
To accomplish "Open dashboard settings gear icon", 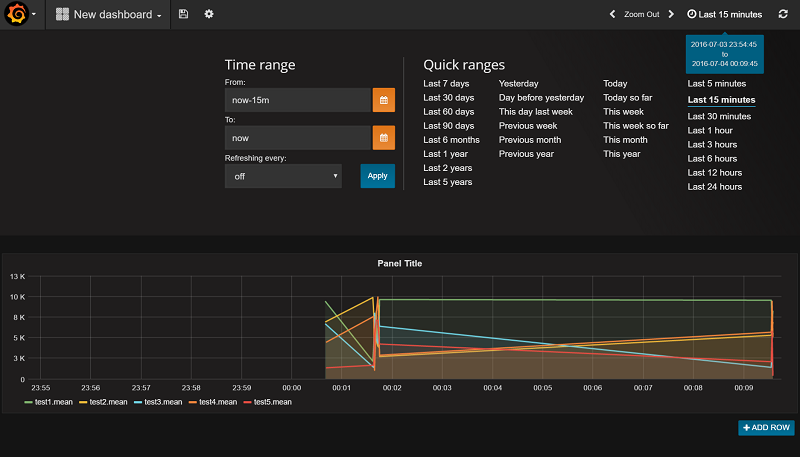I will 209,14.
